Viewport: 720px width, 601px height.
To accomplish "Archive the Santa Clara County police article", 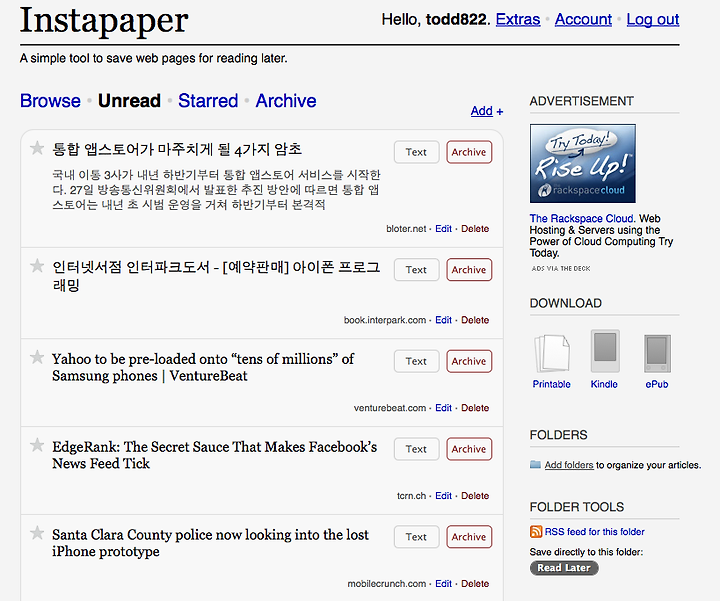I will tap(469, 537).
